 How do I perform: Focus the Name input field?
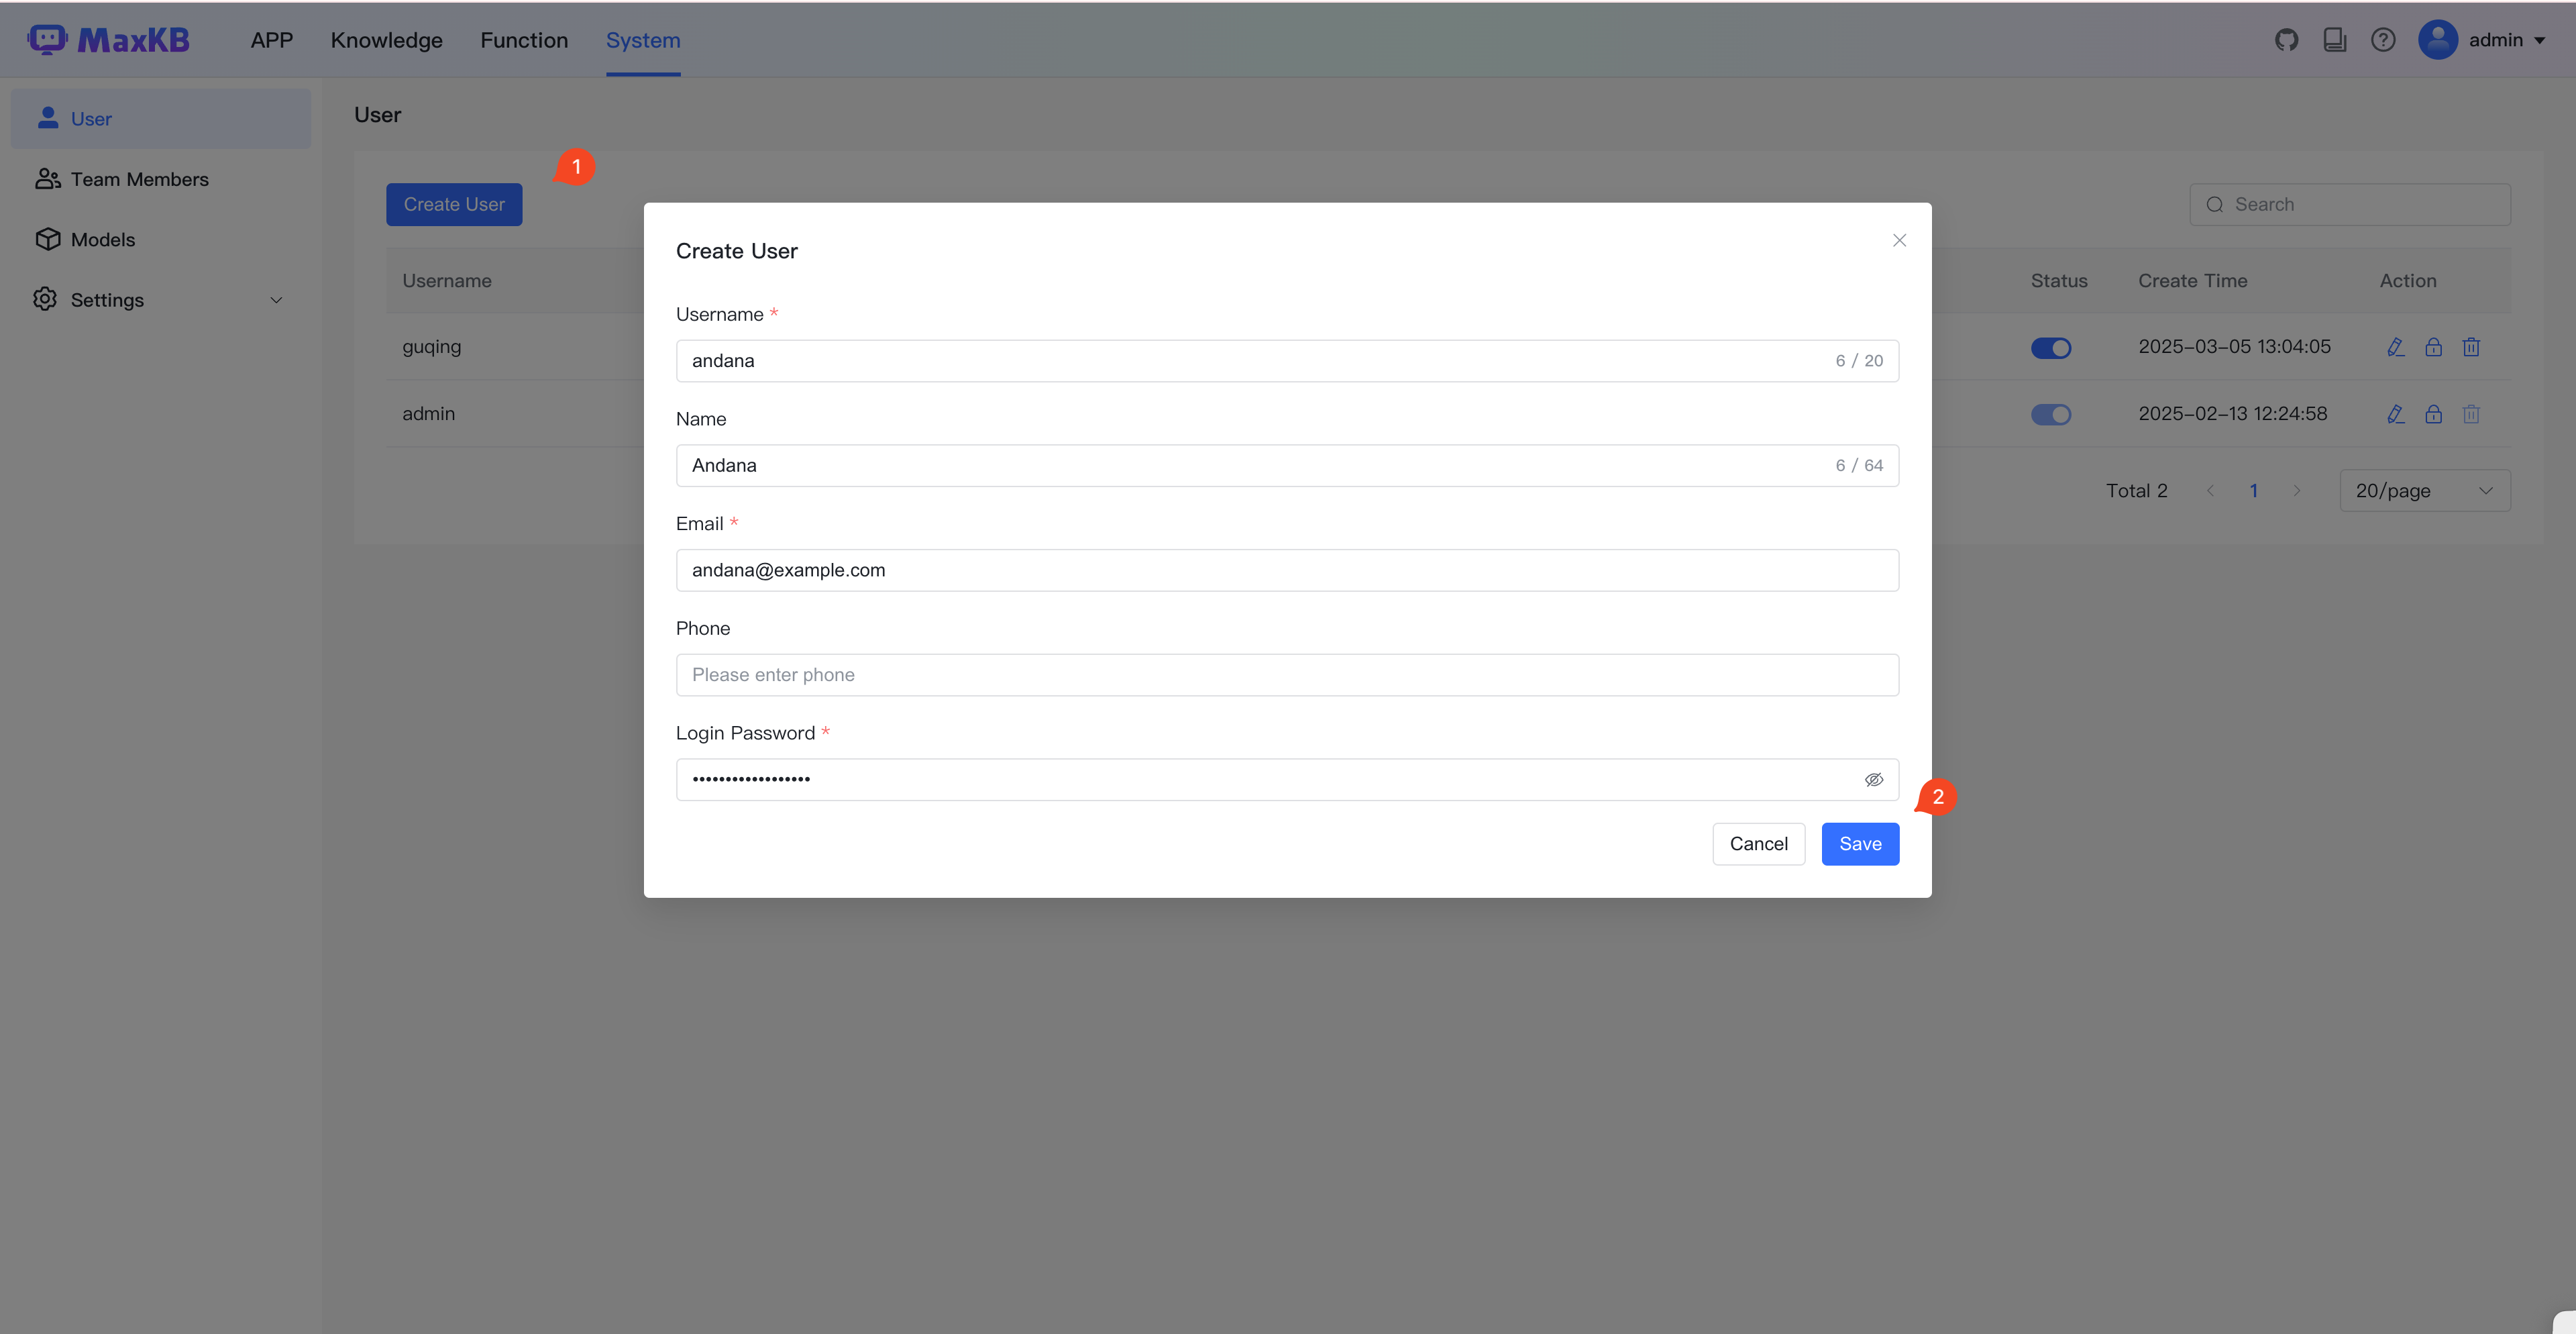pyautogui.click(x=1287, y=466)
